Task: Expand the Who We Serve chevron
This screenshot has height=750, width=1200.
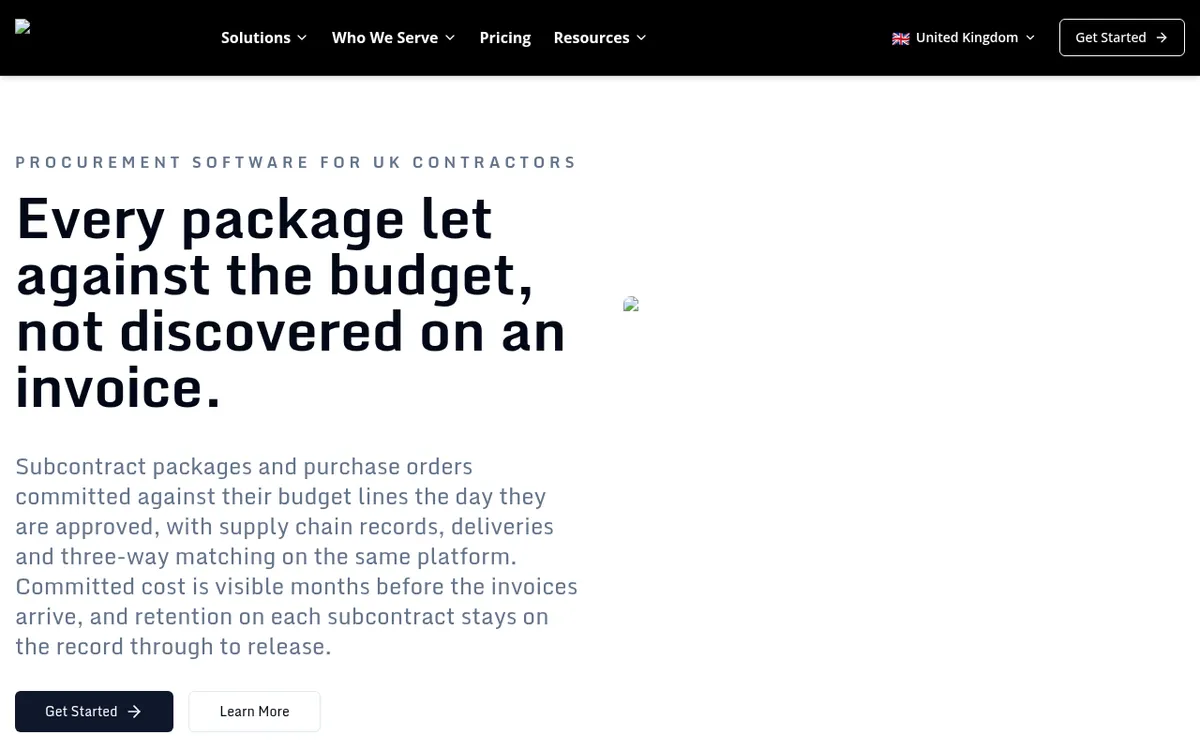Action: click(450, 38)
